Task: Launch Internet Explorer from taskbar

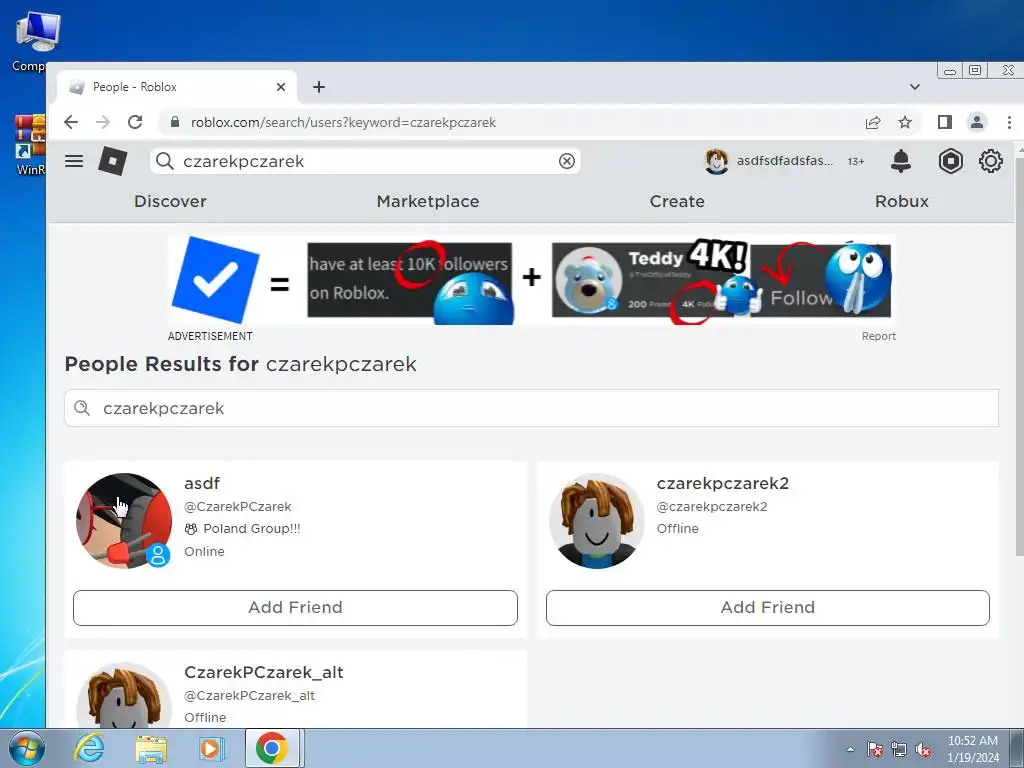Action: [89, 748]
